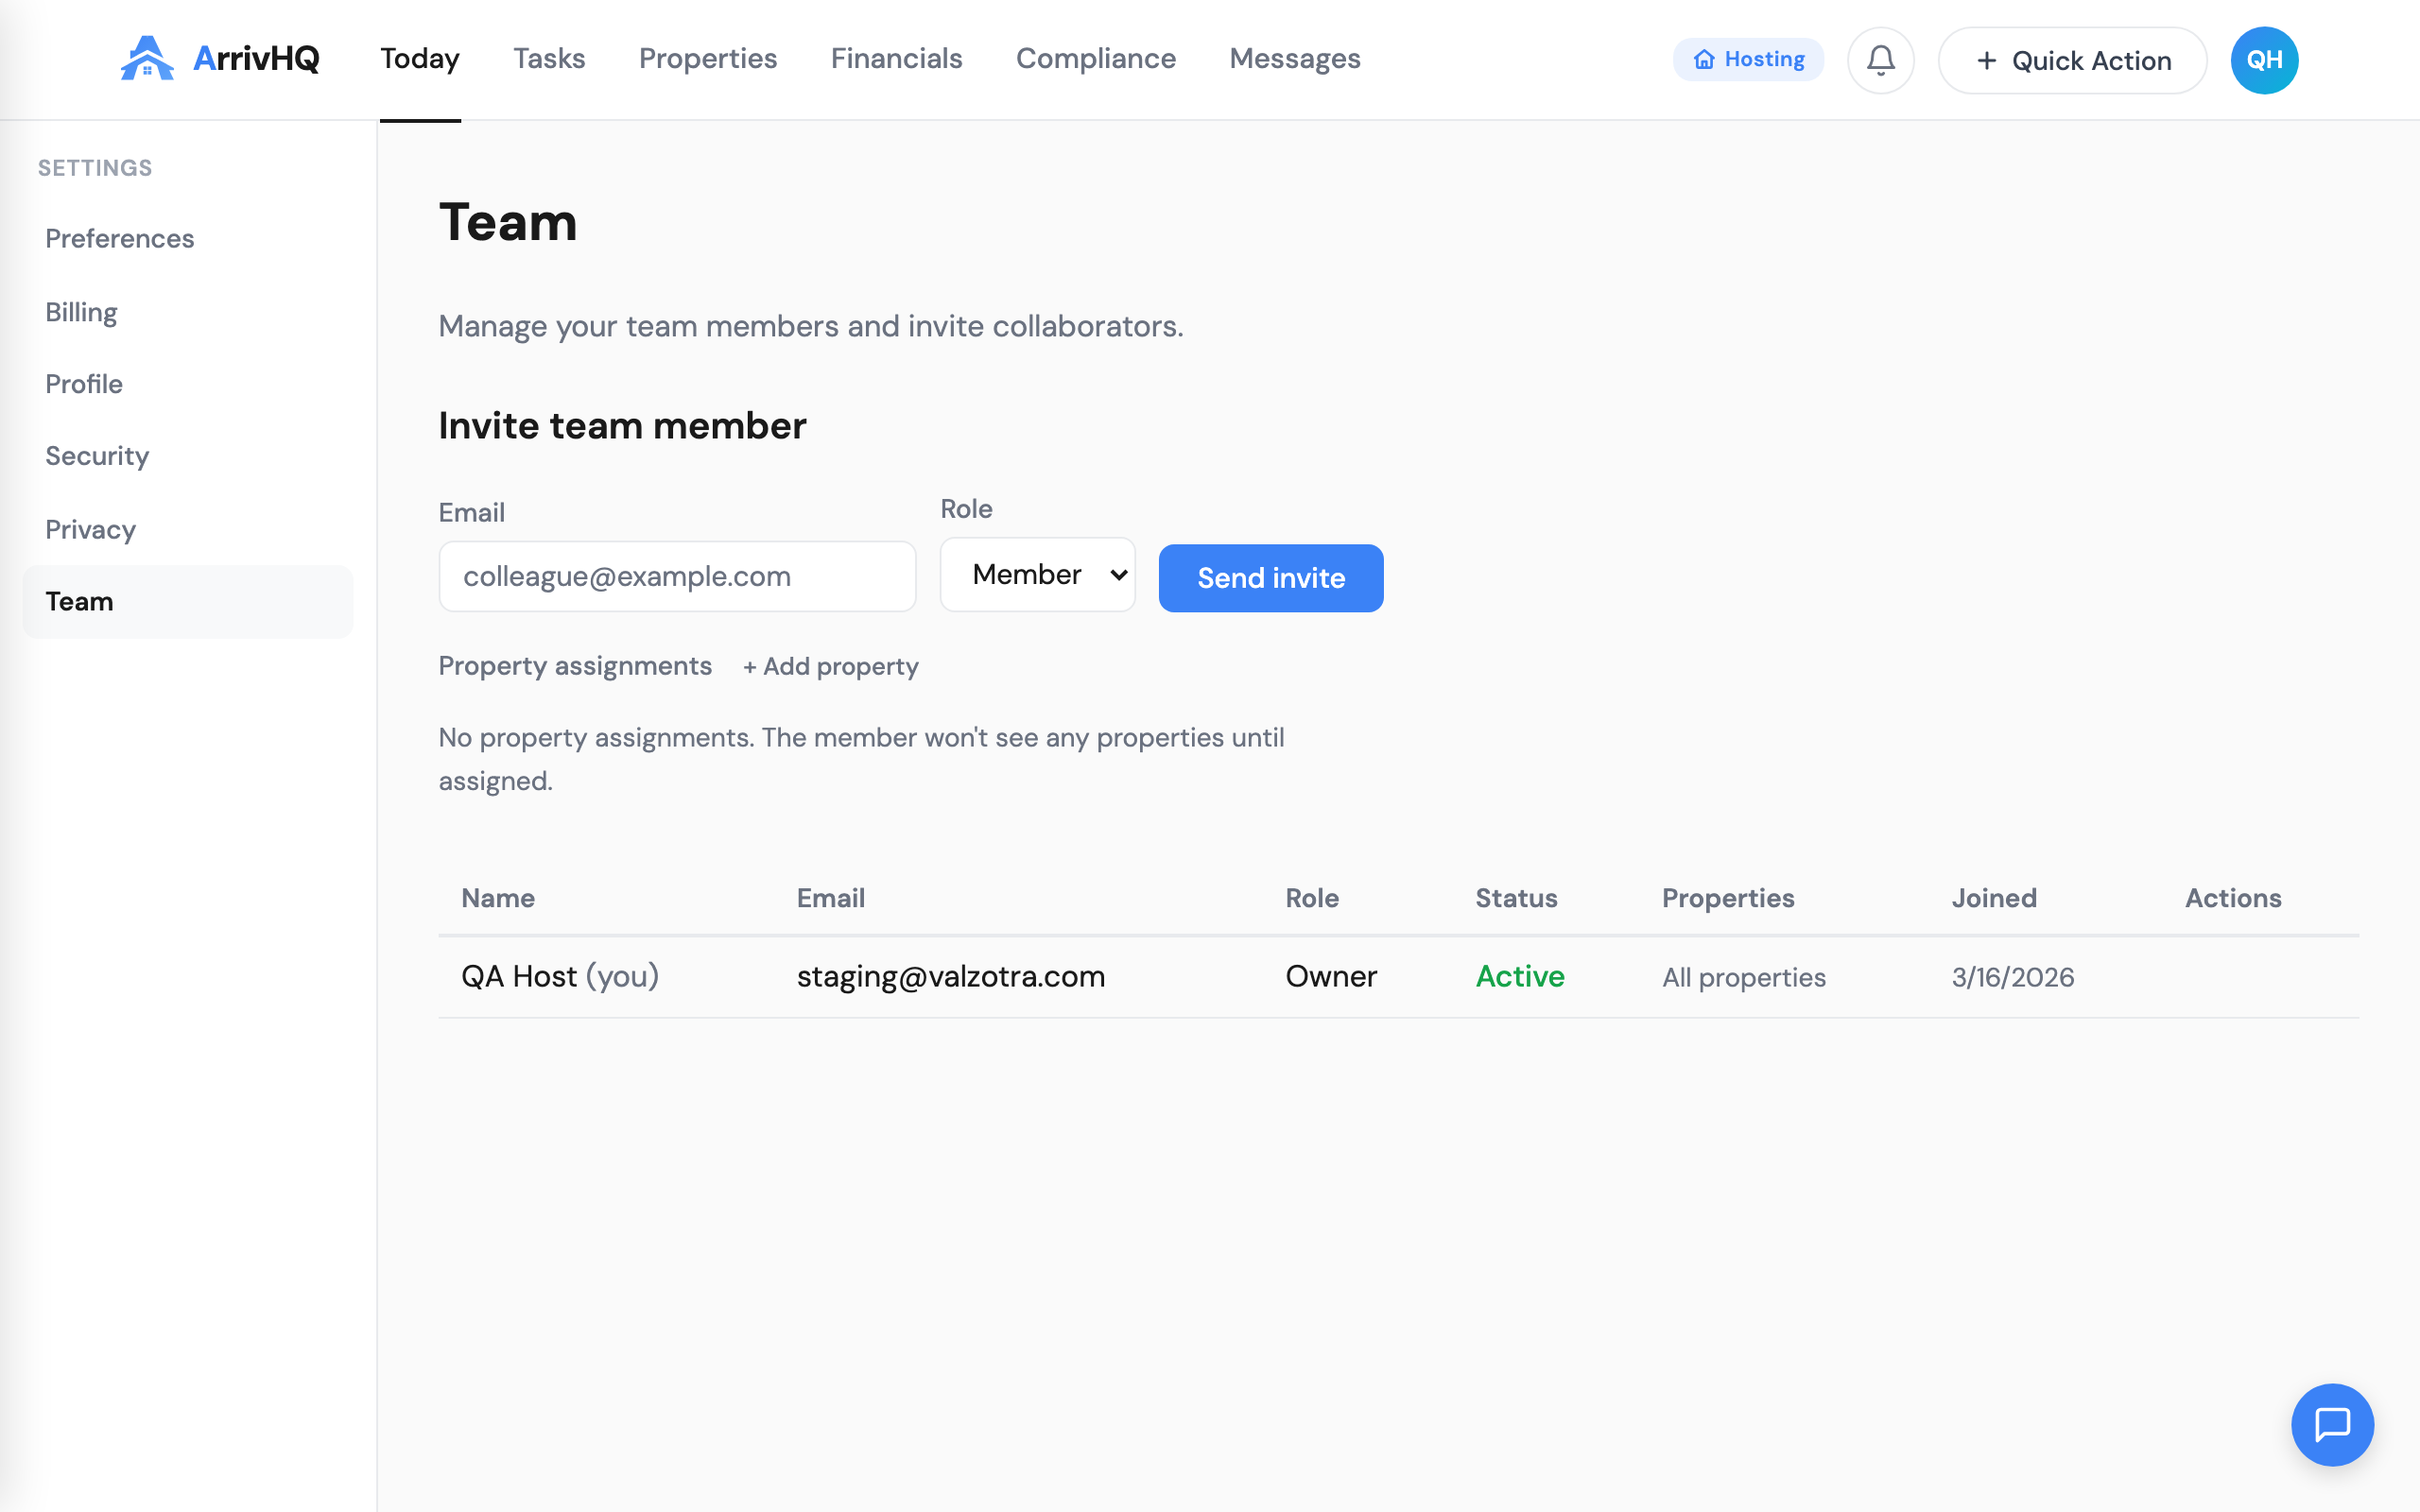Click the 'No property assignments' notice text

coord(861,759)
